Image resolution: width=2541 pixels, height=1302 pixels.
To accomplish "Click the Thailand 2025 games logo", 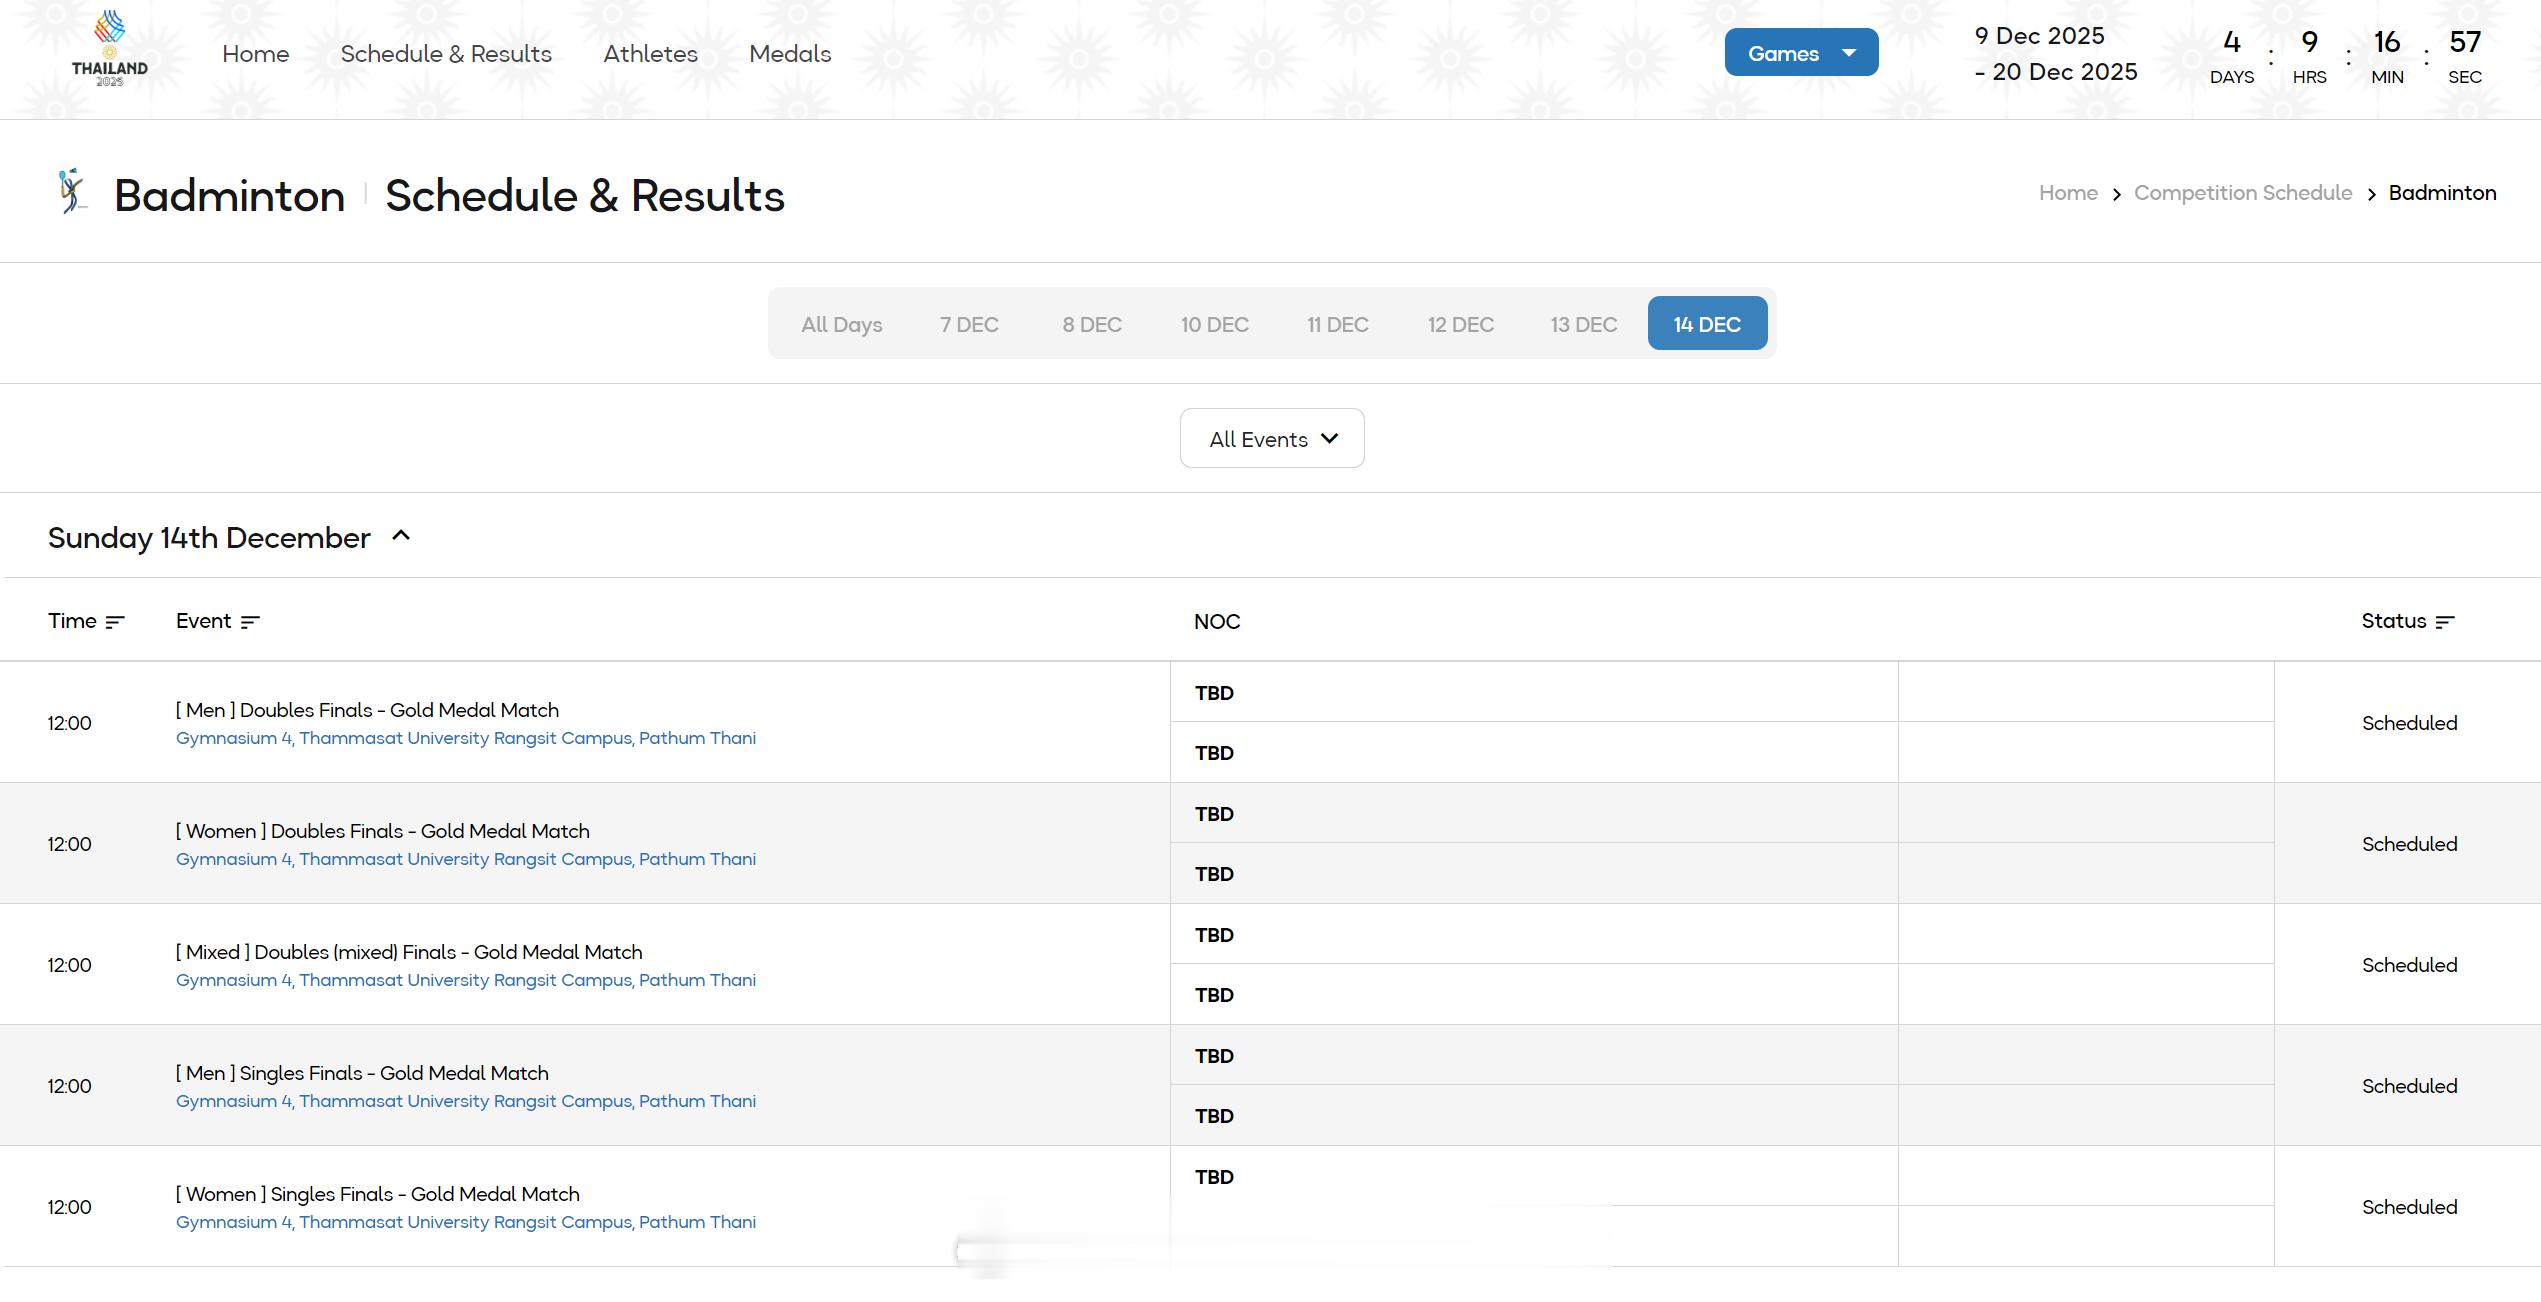I will tap(109, 50).
